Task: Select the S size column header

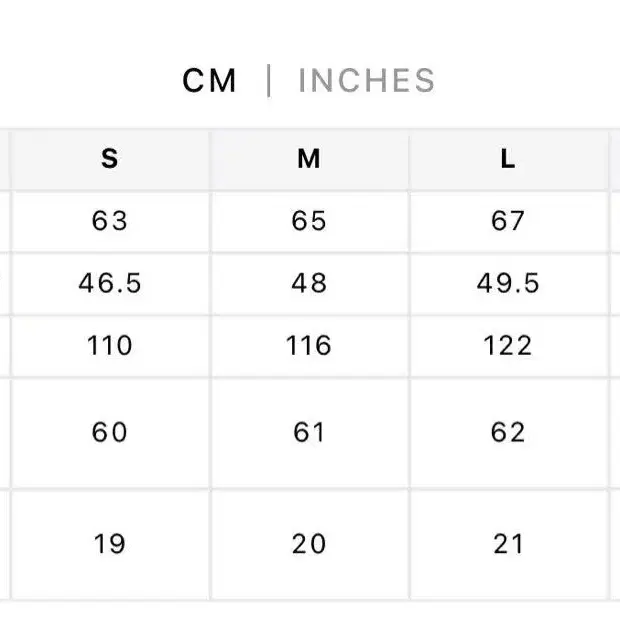Action: pyautogui.click(x=110, y=159)
